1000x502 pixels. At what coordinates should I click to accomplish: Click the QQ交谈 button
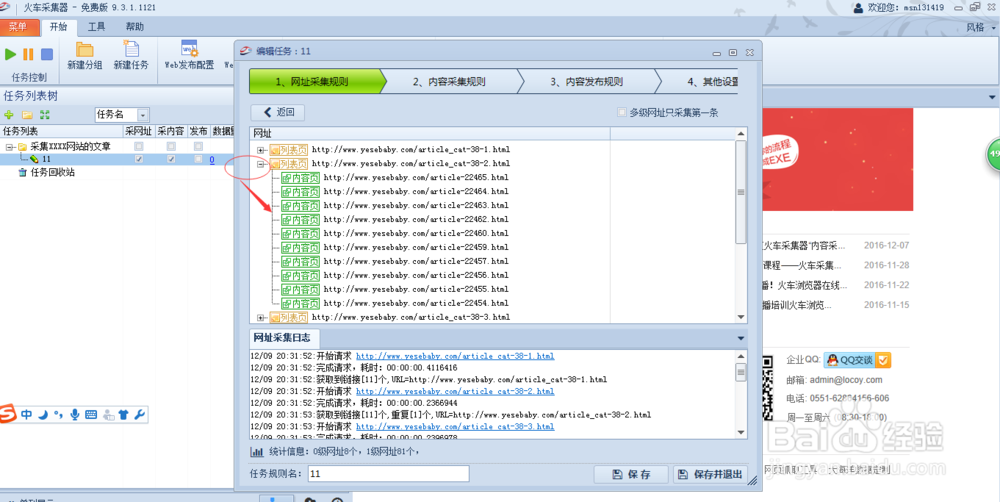857,360
